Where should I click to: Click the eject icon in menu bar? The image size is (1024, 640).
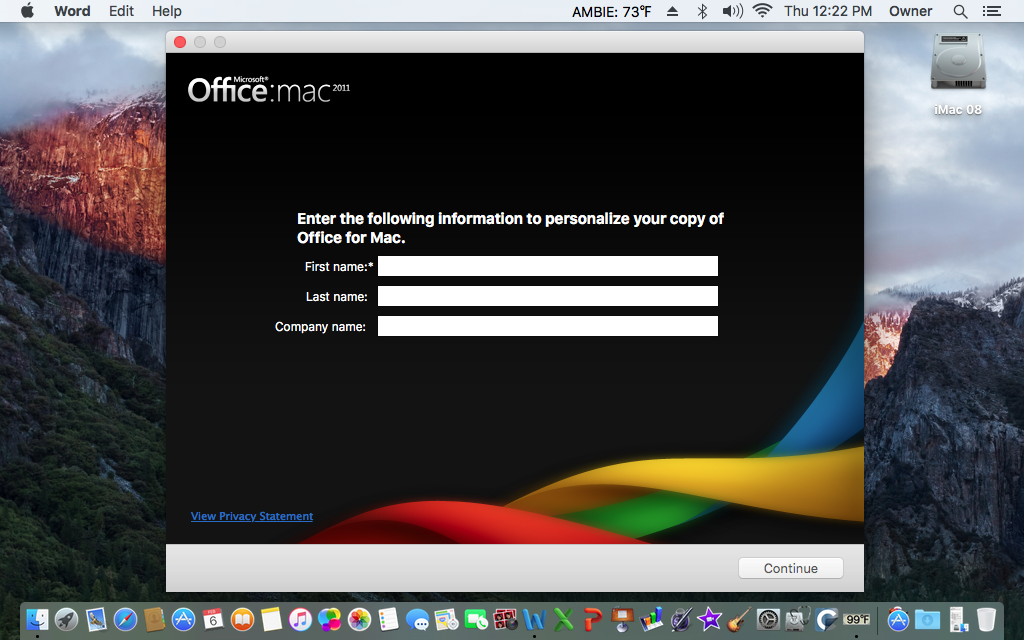point(672,11)
